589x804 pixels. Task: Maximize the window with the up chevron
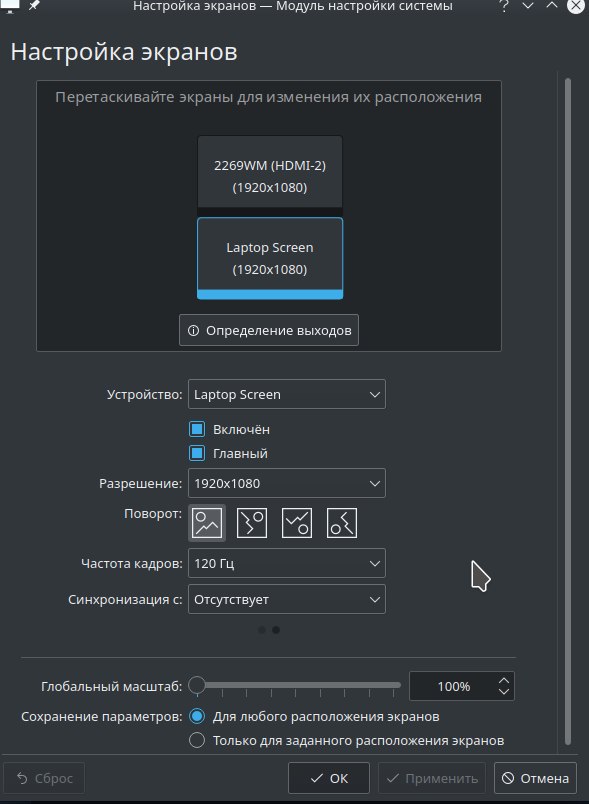(552, 6)
